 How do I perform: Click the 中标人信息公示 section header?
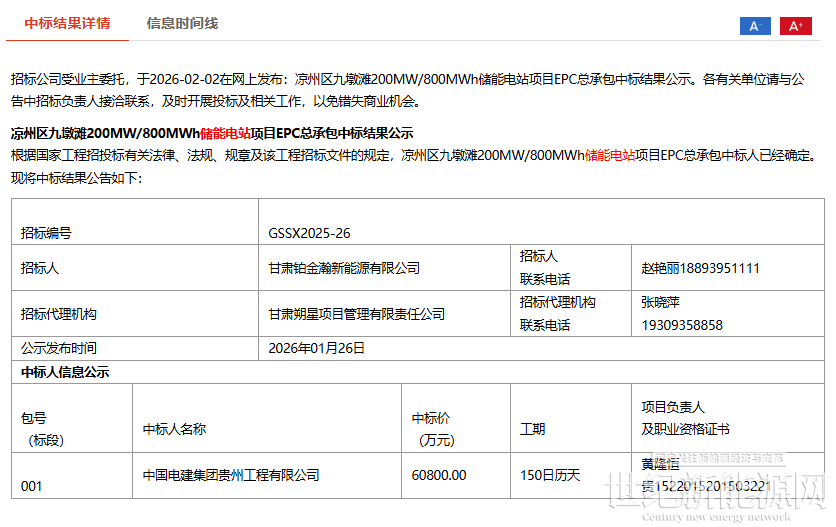click(x=65, y=372)
